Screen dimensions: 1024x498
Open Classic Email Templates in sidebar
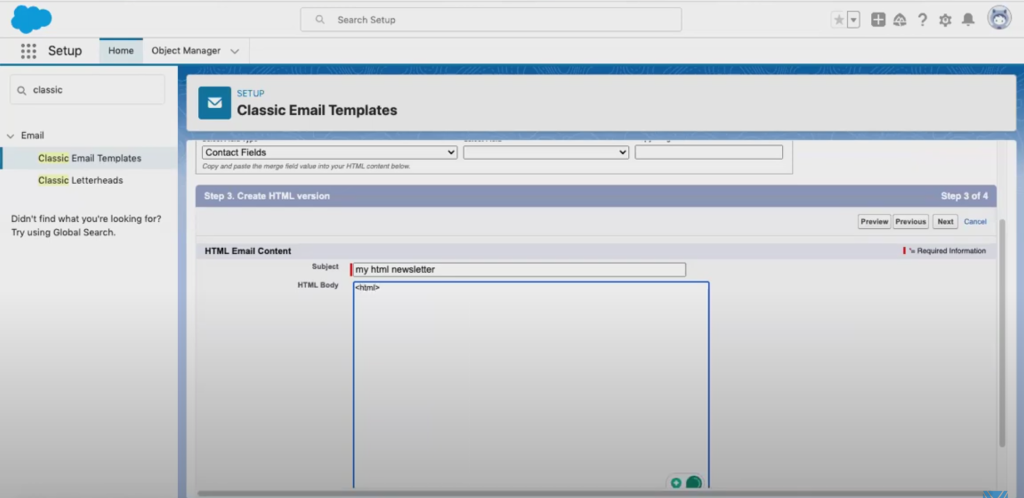pyautogui.click(x=89, y=158)
